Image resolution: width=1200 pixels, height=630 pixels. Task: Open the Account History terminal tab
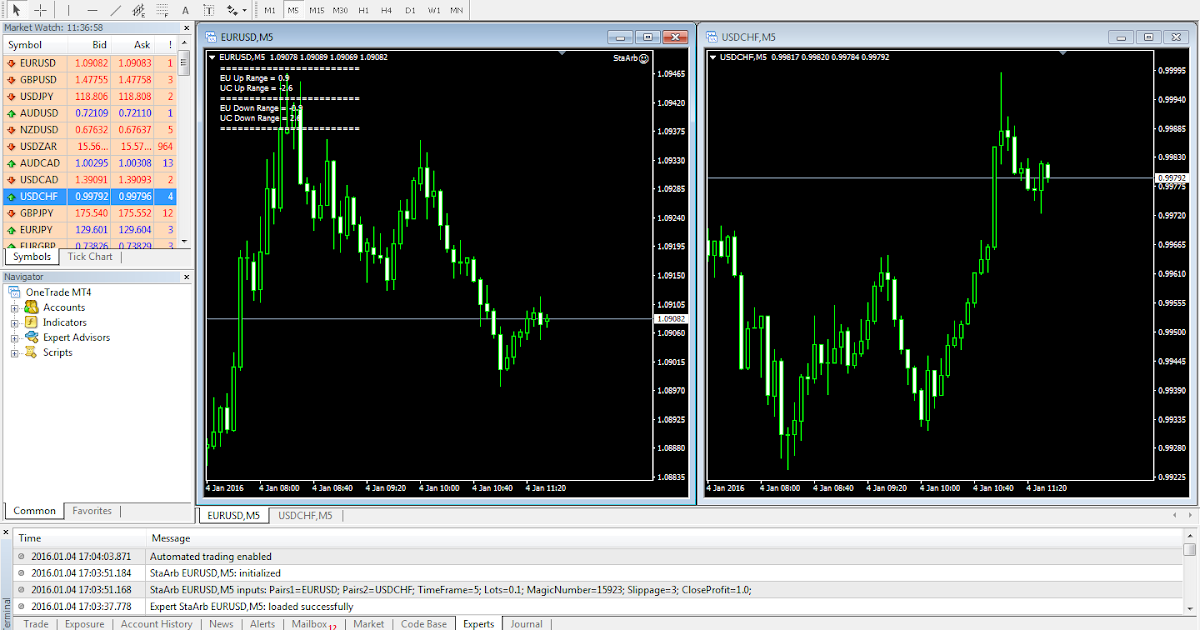pyautogui.click(x=157, y=624)
